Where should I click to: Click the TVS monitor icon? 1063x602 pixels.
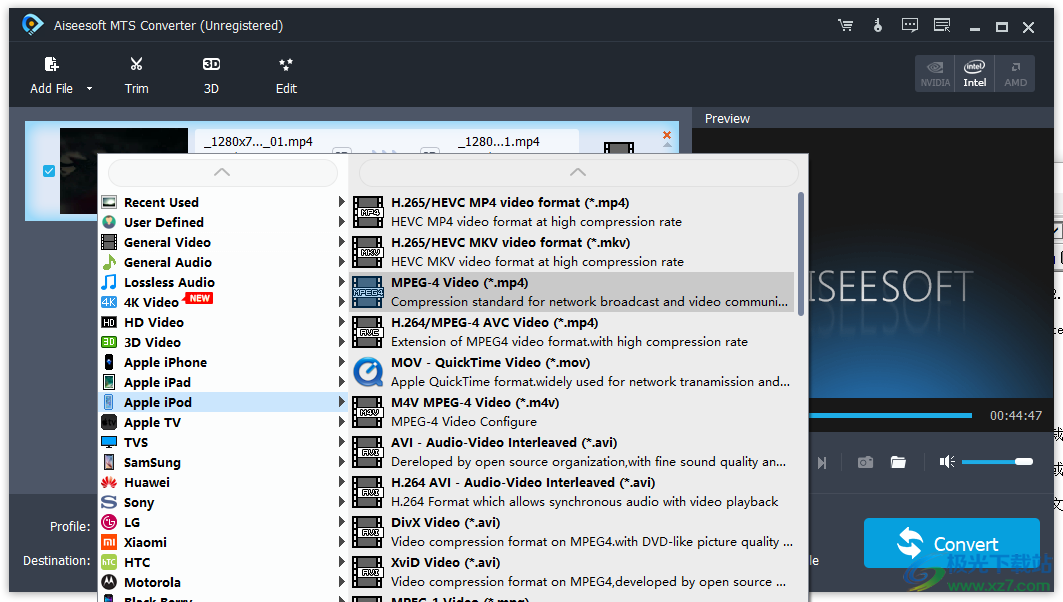click(x=108, y=442)
